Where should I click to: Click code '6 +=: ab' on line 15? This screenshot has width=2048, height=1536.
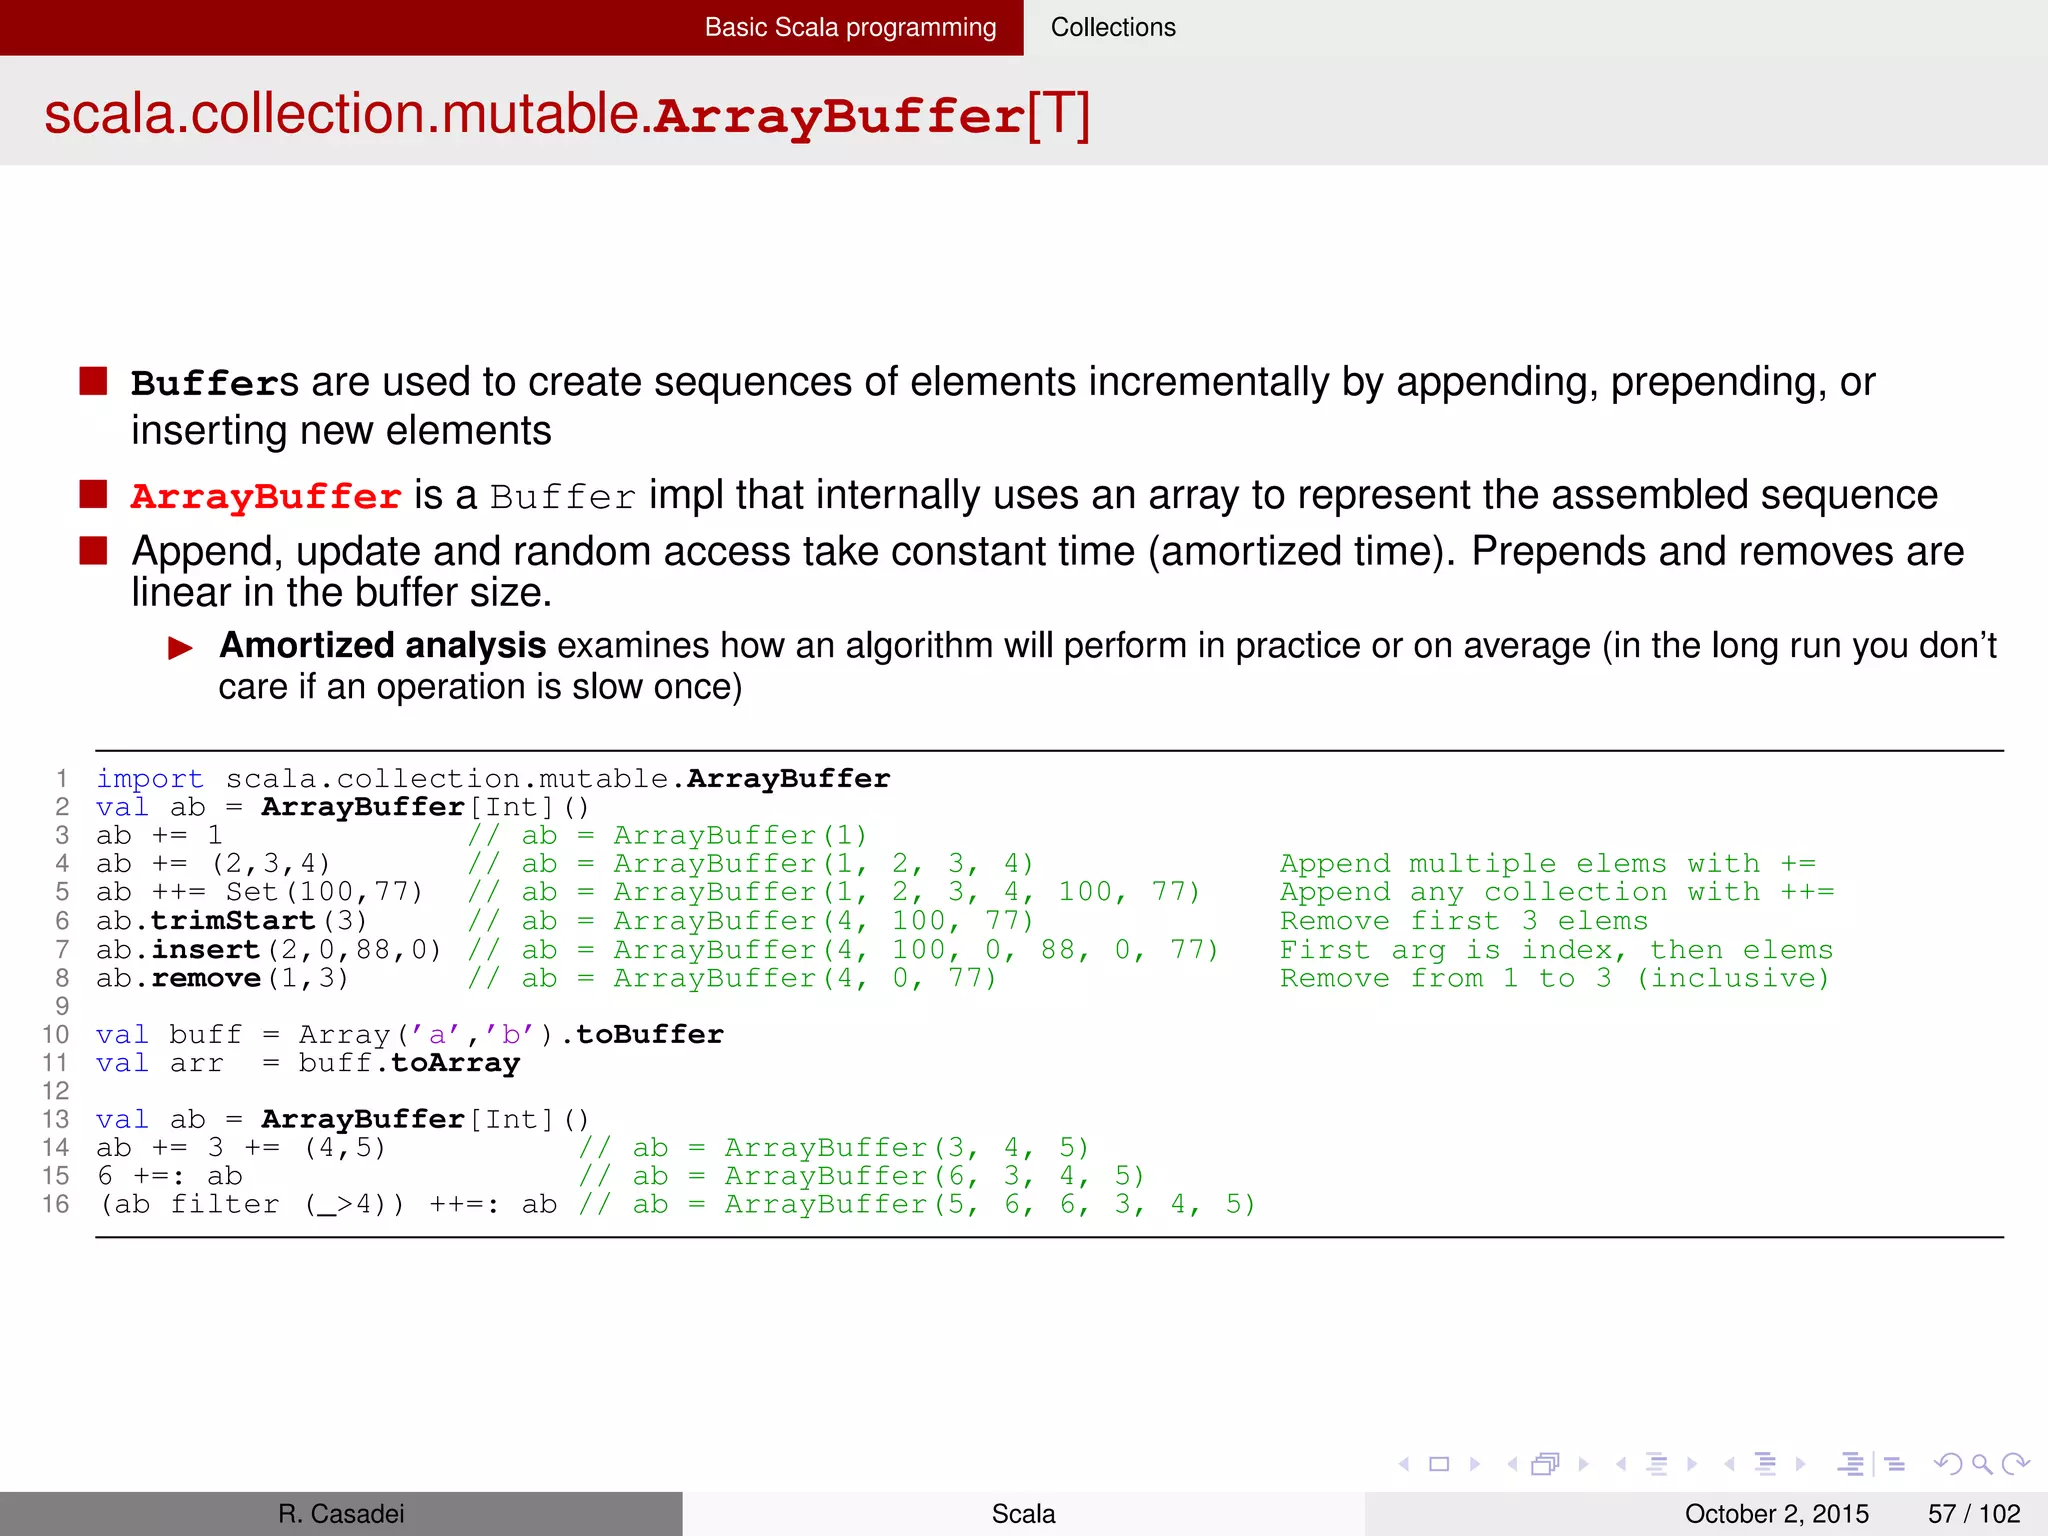pyautogui.click(x=170, y=1176)
